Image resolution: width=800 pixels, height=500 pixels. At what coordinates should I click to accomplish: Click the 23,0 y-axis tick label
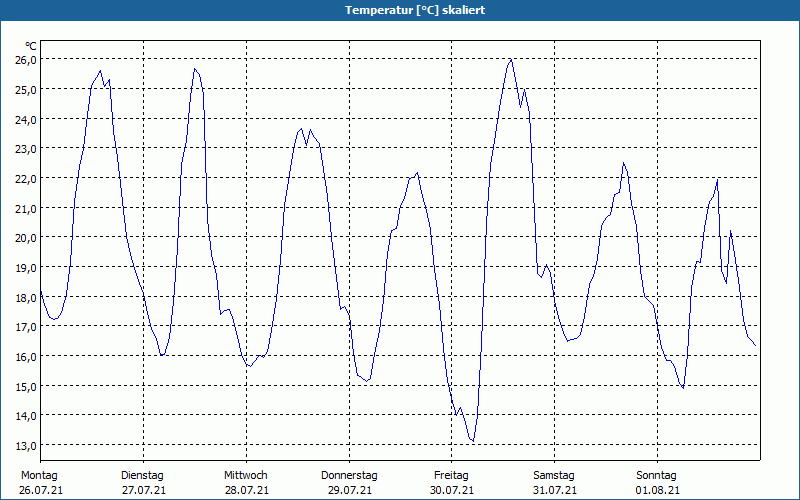click(26, 148)
